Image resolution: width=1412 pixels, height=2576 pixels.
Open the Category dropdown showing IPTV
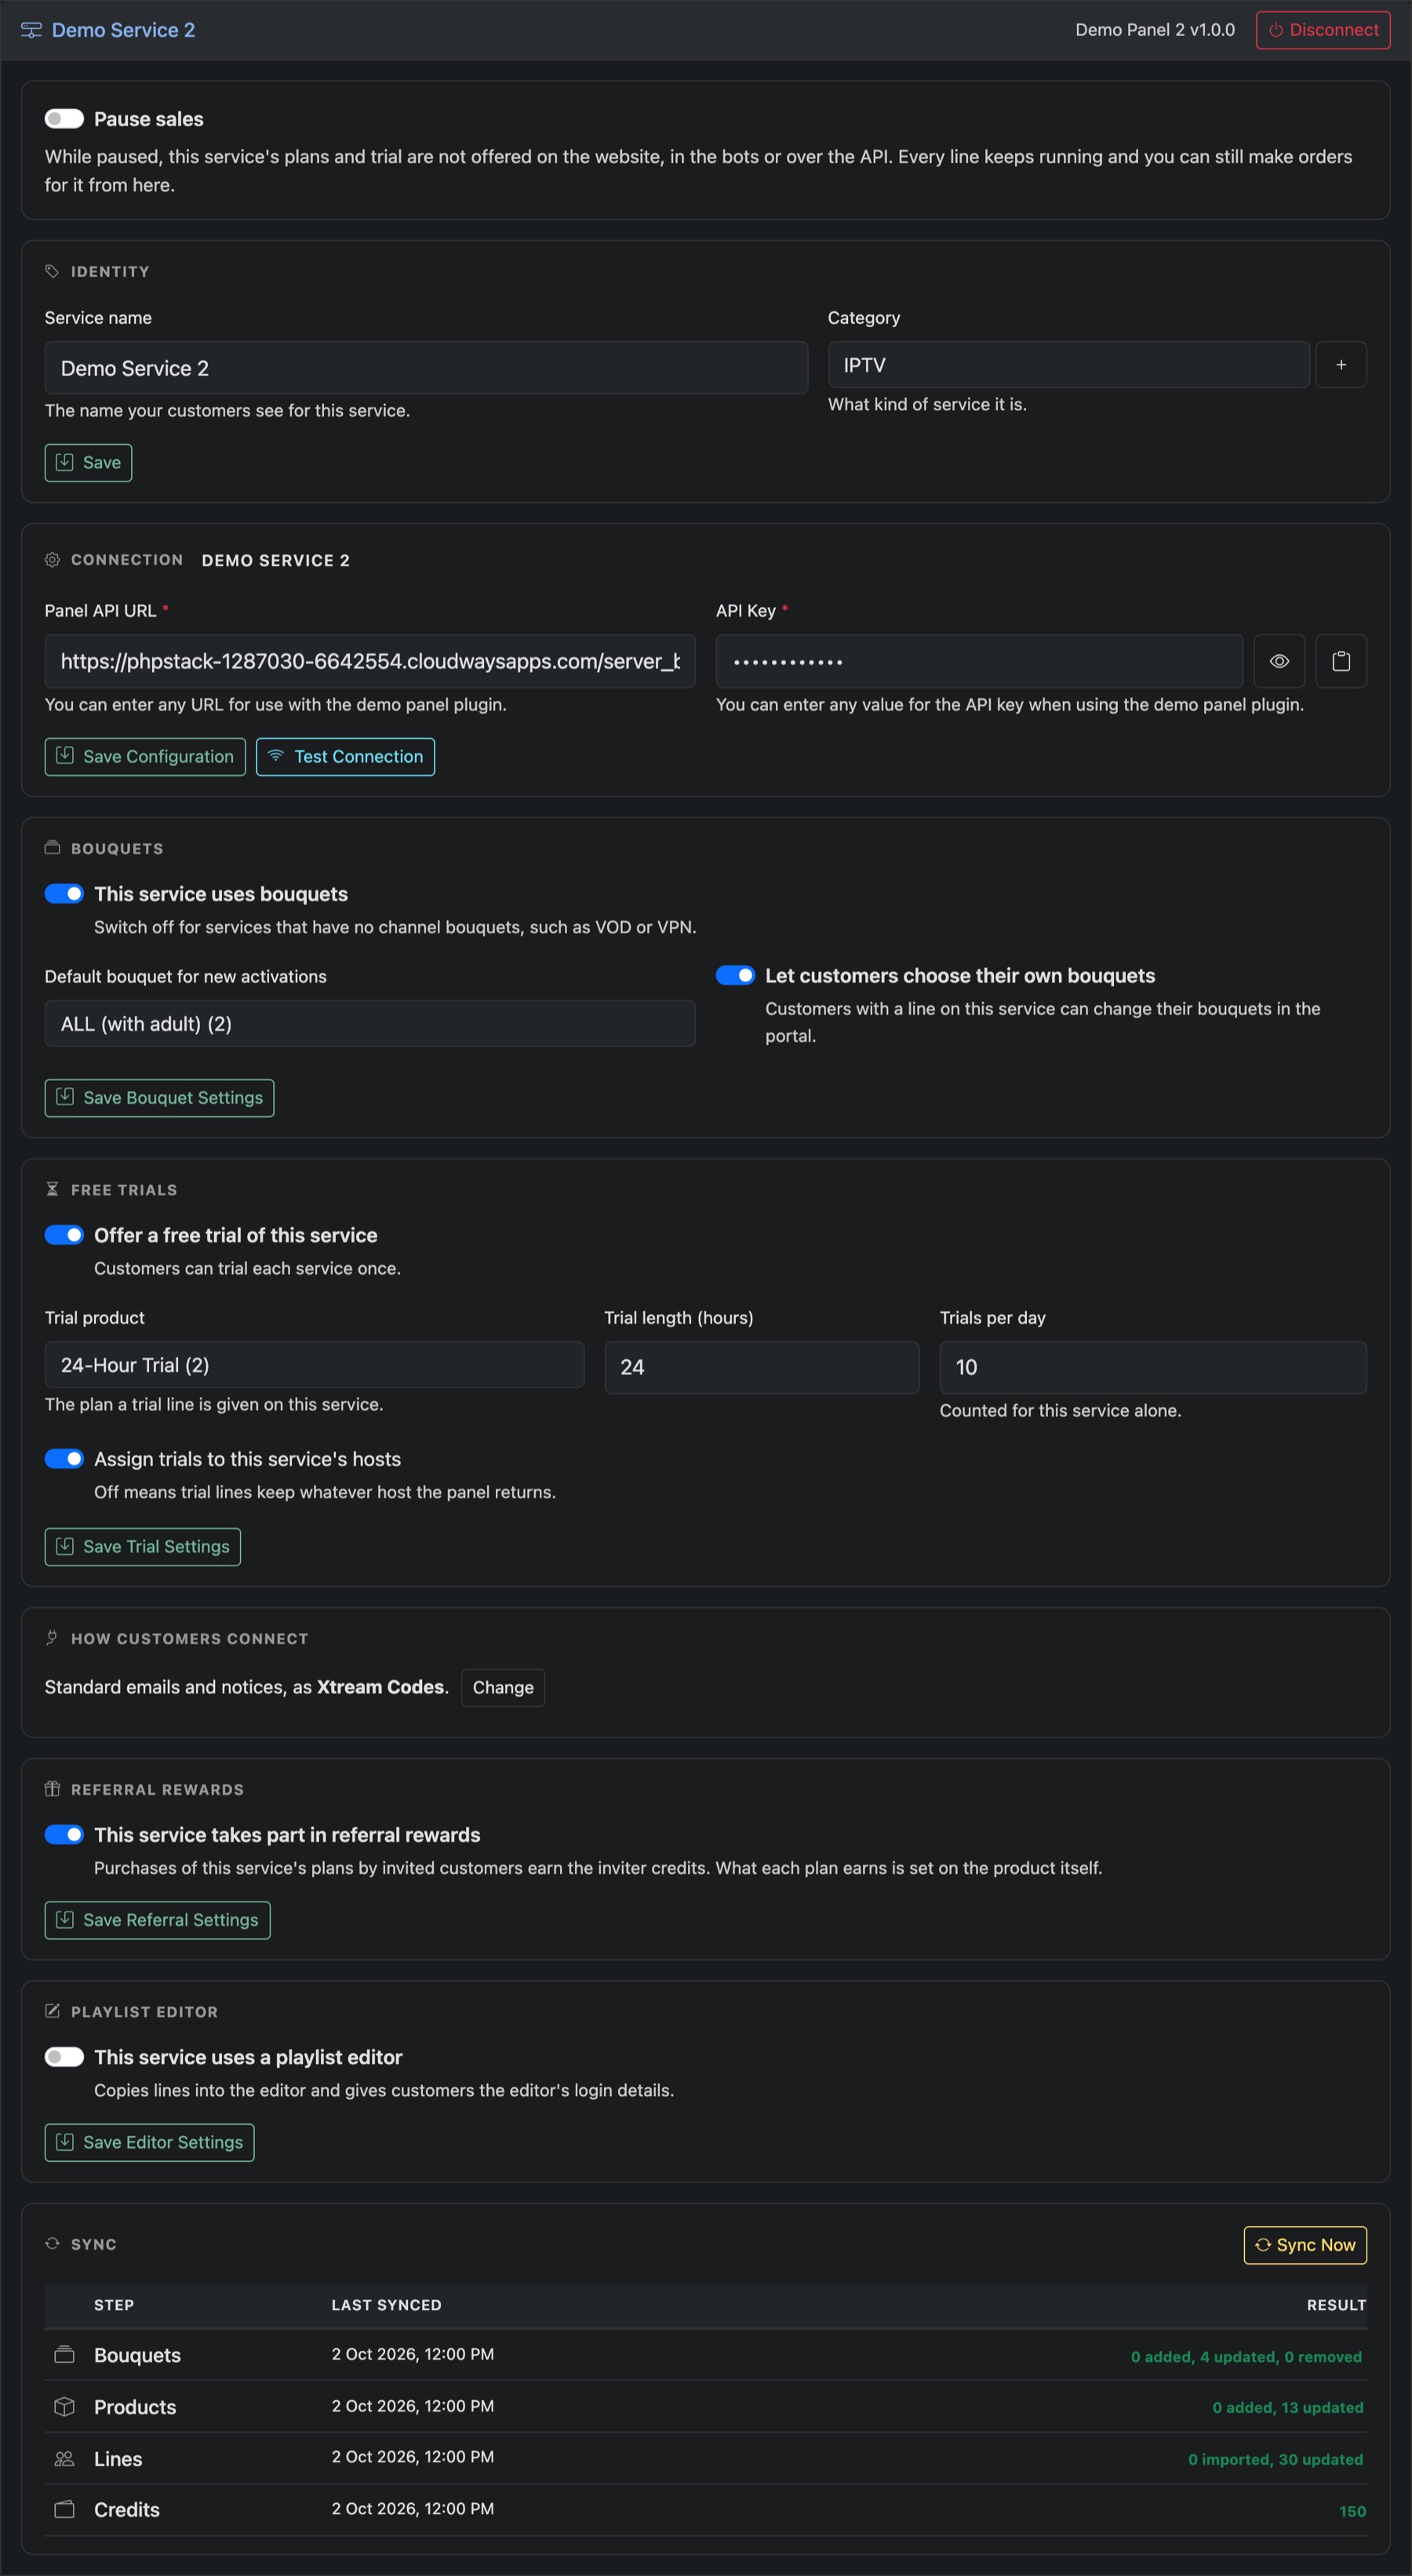(x=1068, y=365)
